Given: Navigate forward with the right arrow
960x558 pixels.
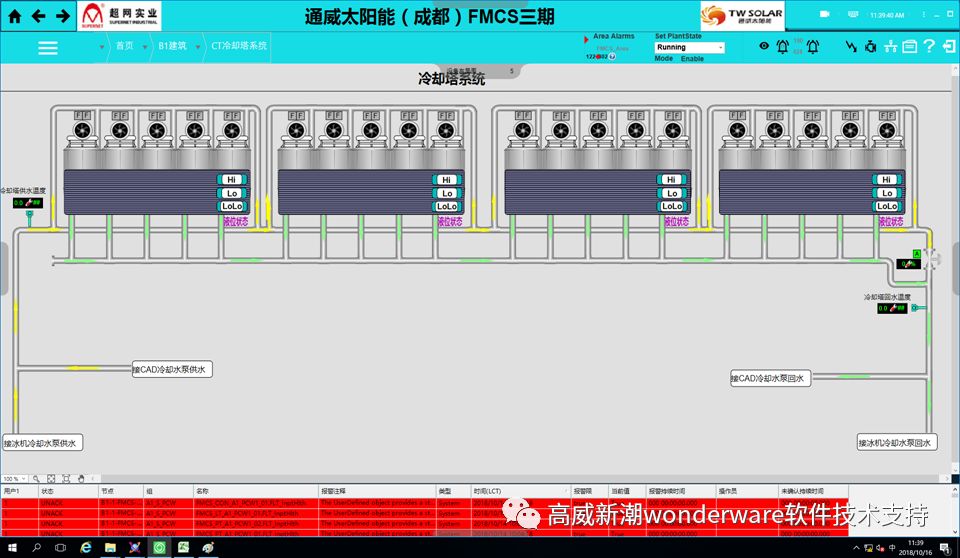Looking at the screenshot, I should pos(62,16).
